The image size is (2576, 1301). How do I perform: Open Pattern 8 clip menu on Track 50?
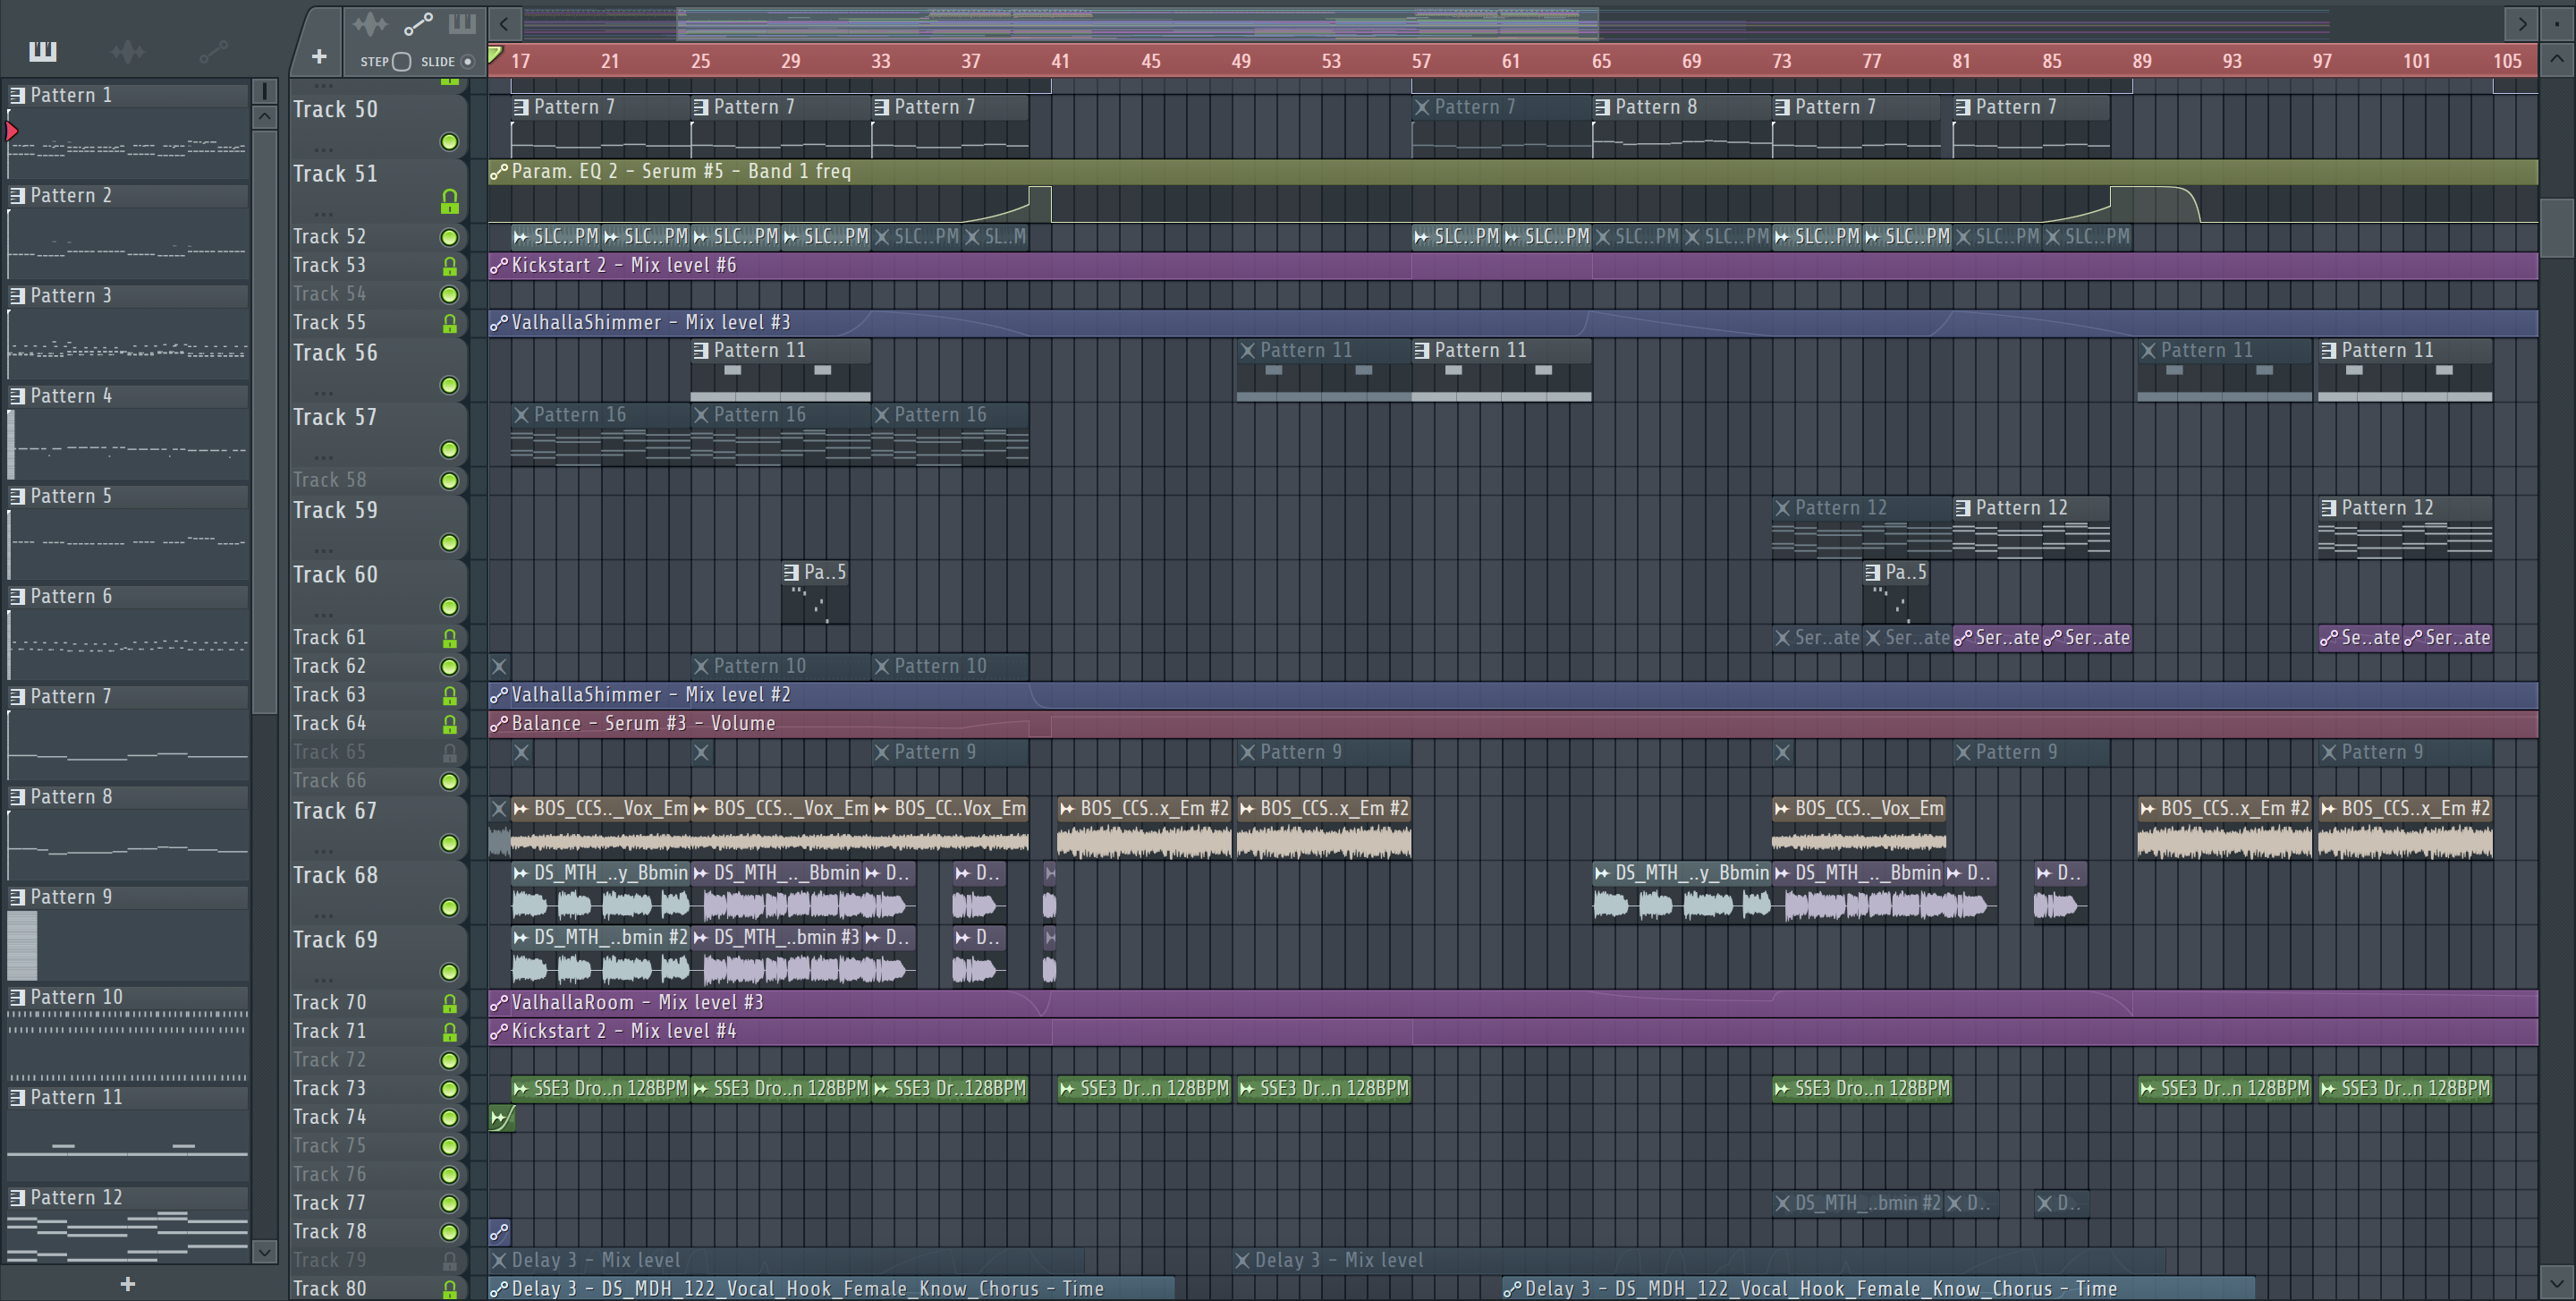tap(1602, 107)
